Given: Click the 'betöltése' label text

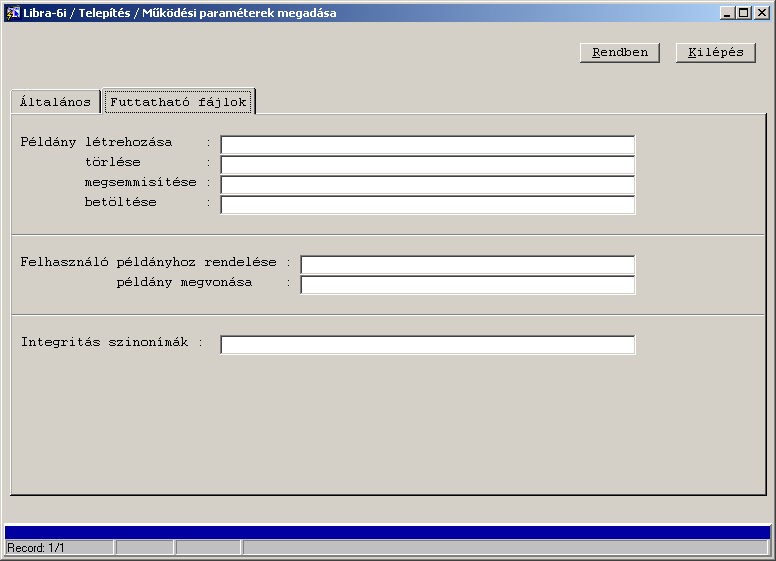Looking at the screenshot, I should click(x=120, y=202).
